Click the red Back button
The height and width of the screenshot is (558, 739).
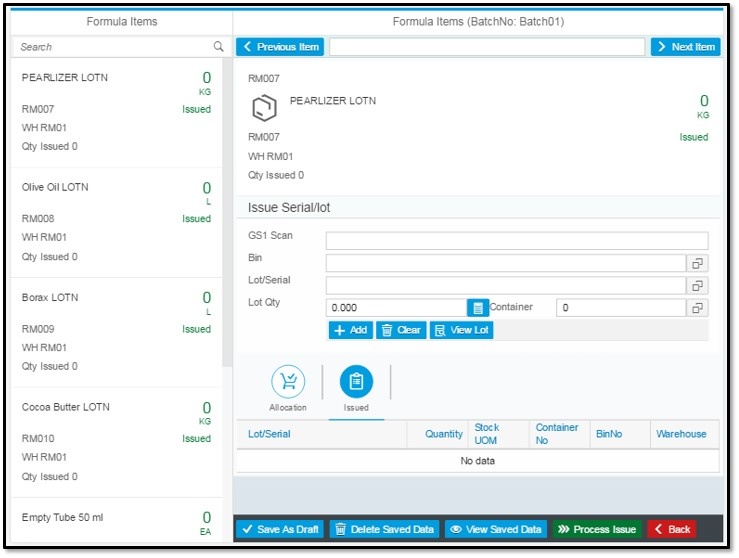click(x=672, y=529)
